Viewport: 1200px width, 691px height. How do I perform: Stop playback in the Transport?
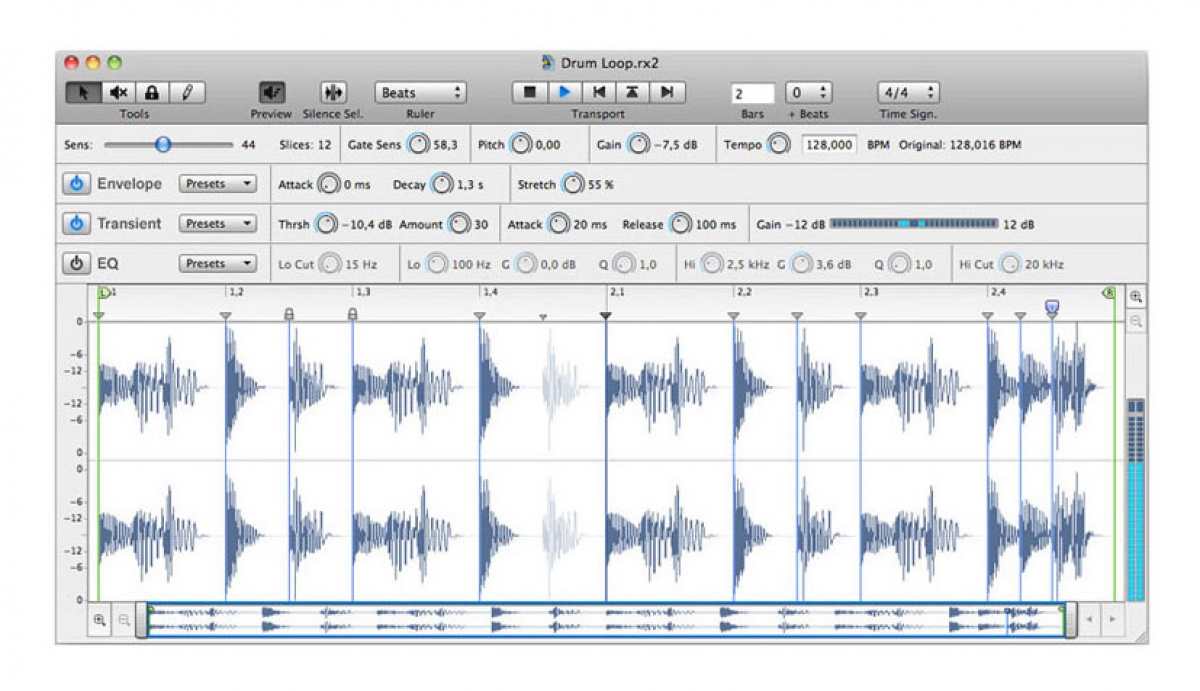[530, 92]
